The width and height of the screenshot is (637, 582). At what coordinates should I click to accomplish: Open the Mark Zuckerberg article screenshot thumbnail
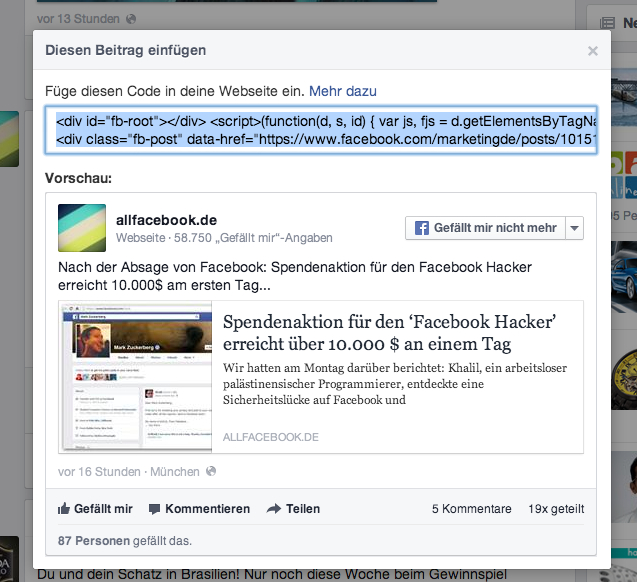coord(135,376)
